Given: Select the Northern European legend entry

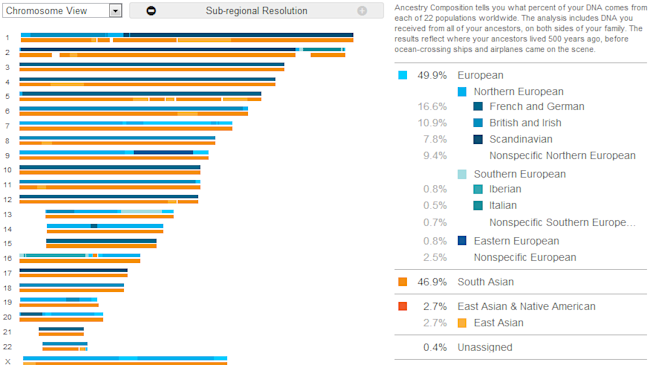Looking at the screenshot, I should (519, 92).
